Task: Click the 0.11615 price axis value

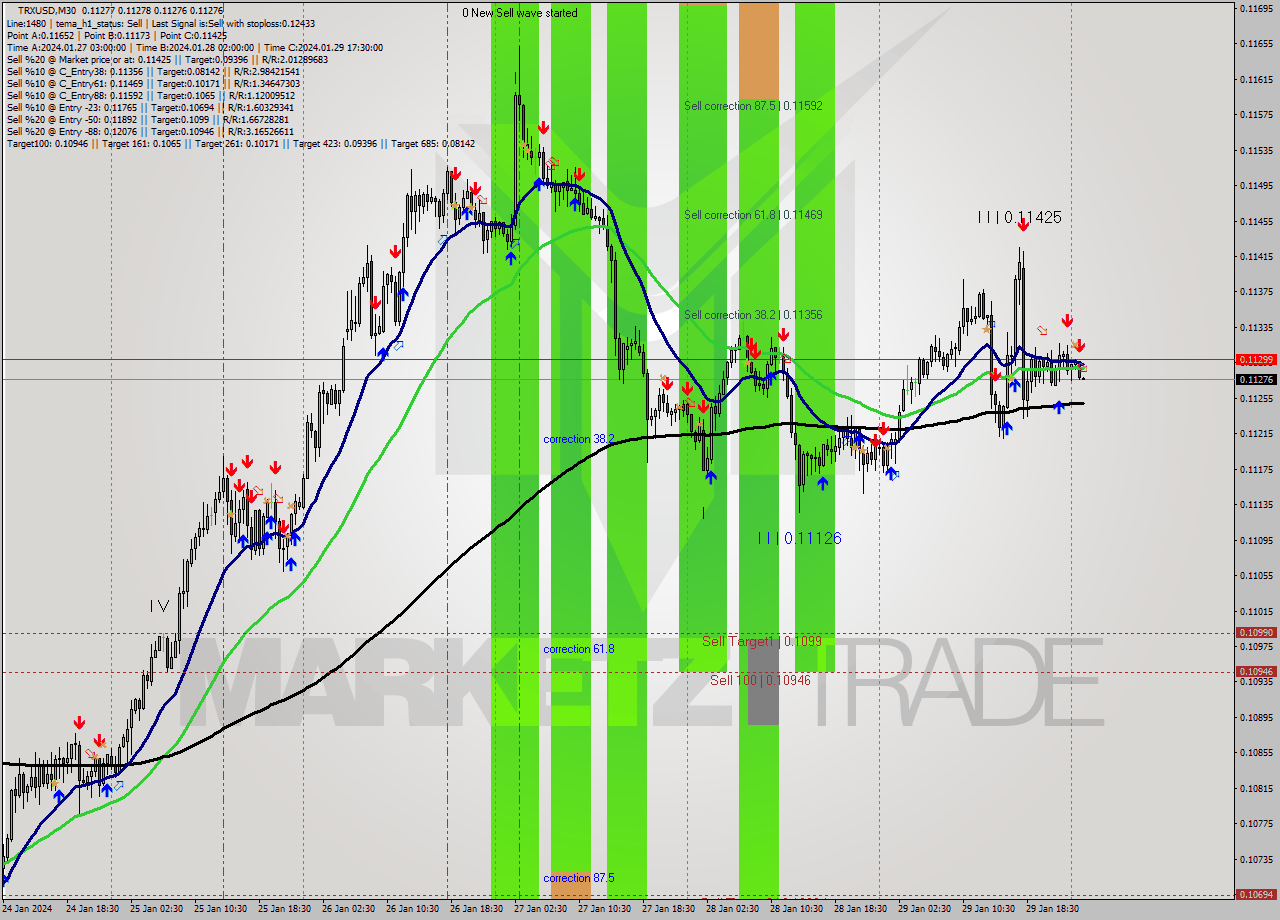Action: pos(1255,79)
